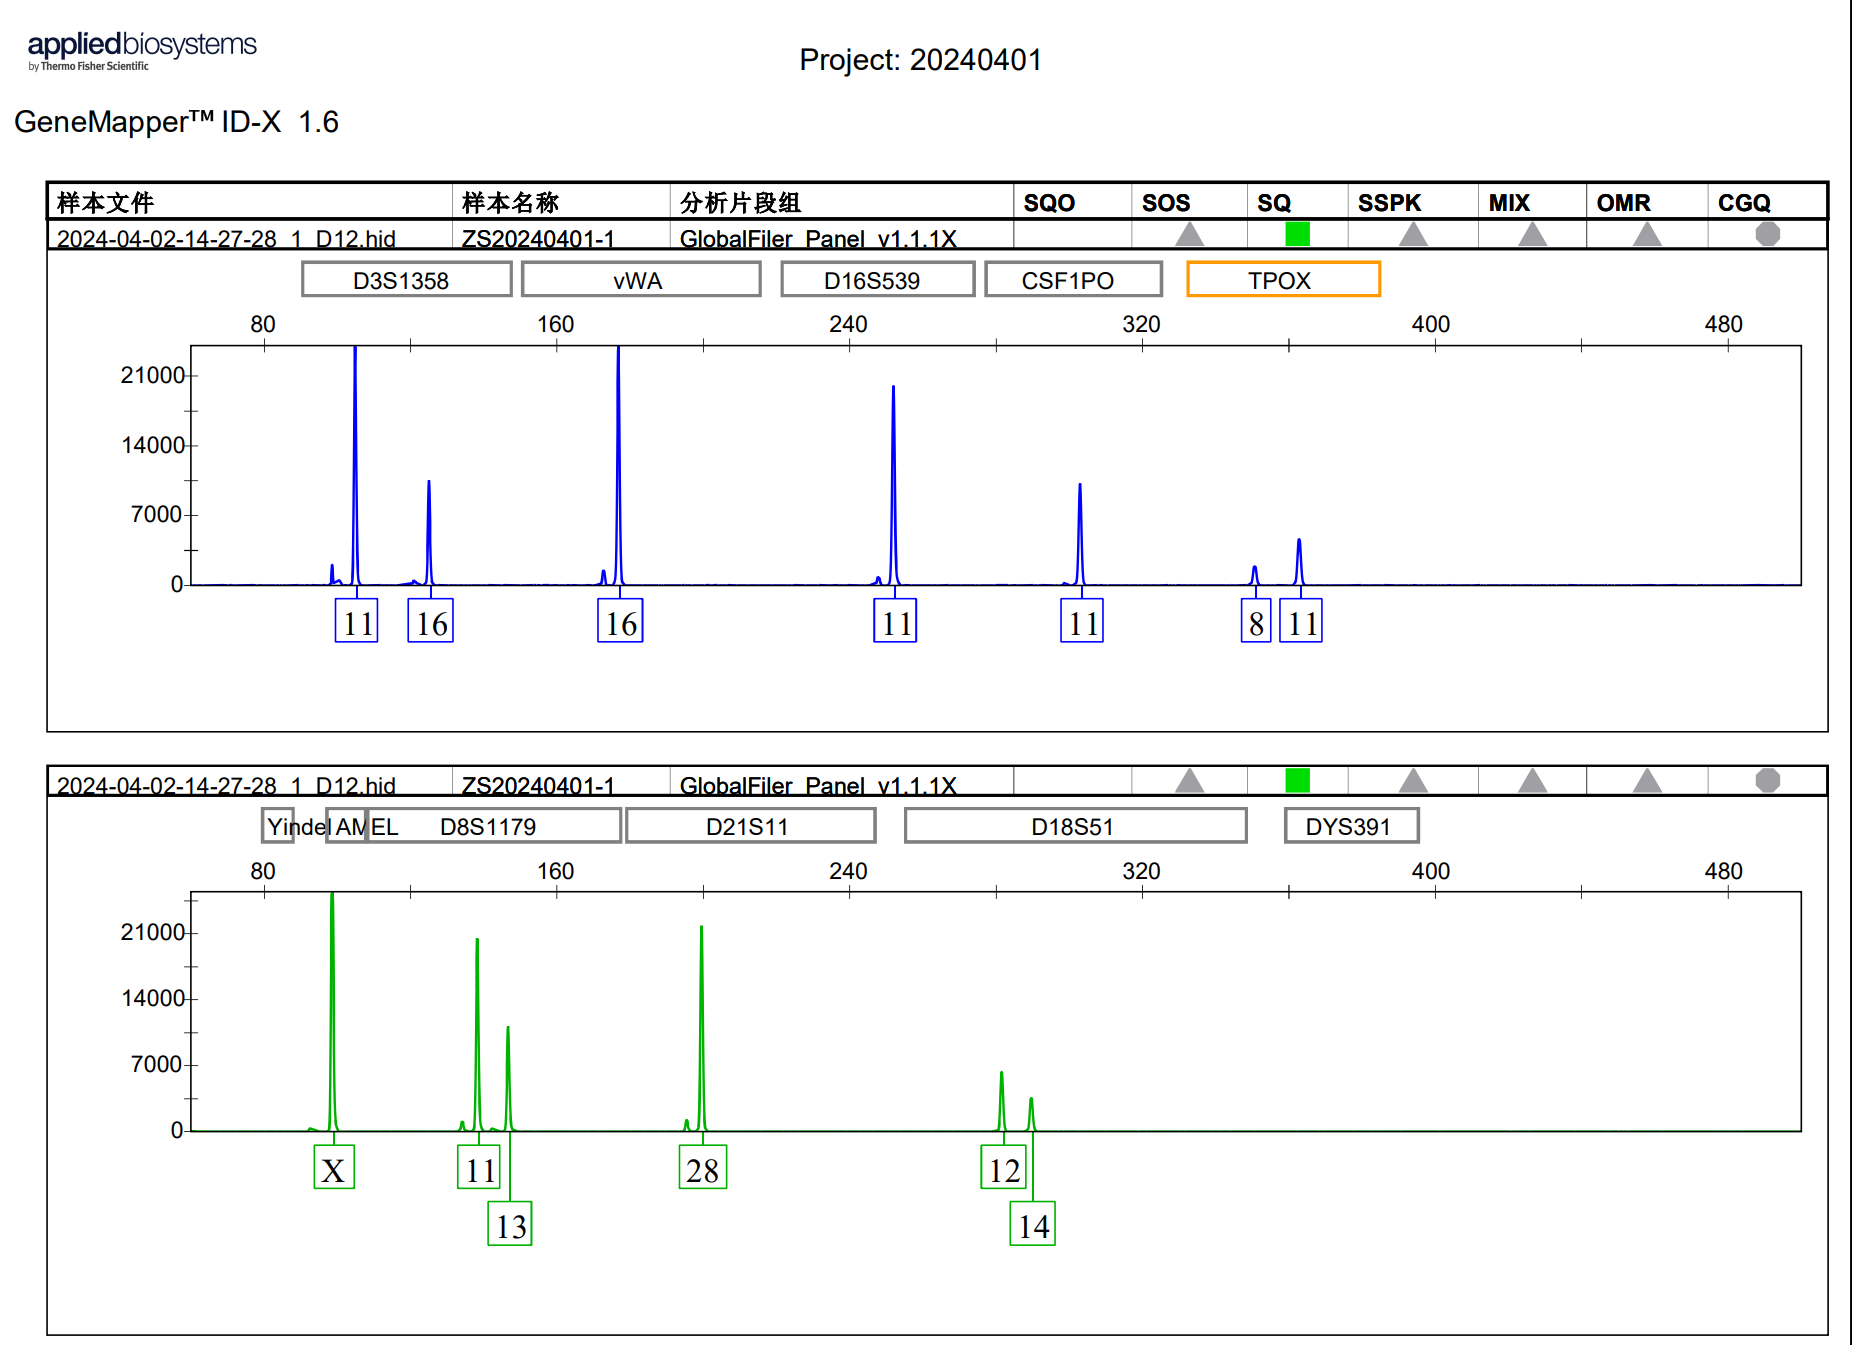The image size is (1852, 1345).
Task: Click the X allele label under AMEL
Action: click(334, 1168)
